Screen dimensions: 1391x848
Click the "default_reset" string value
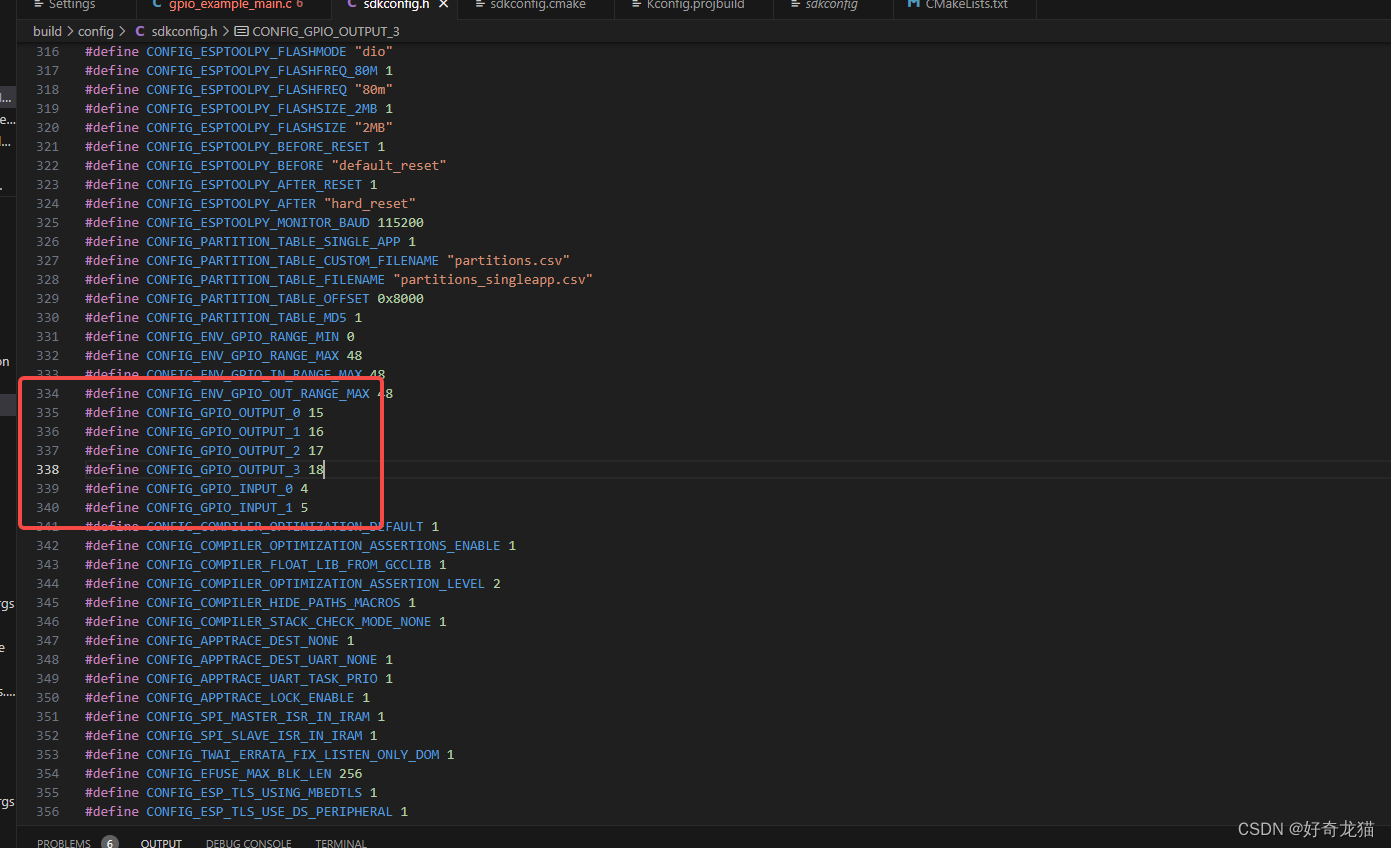pyautogui.click(x=389, y=165)
